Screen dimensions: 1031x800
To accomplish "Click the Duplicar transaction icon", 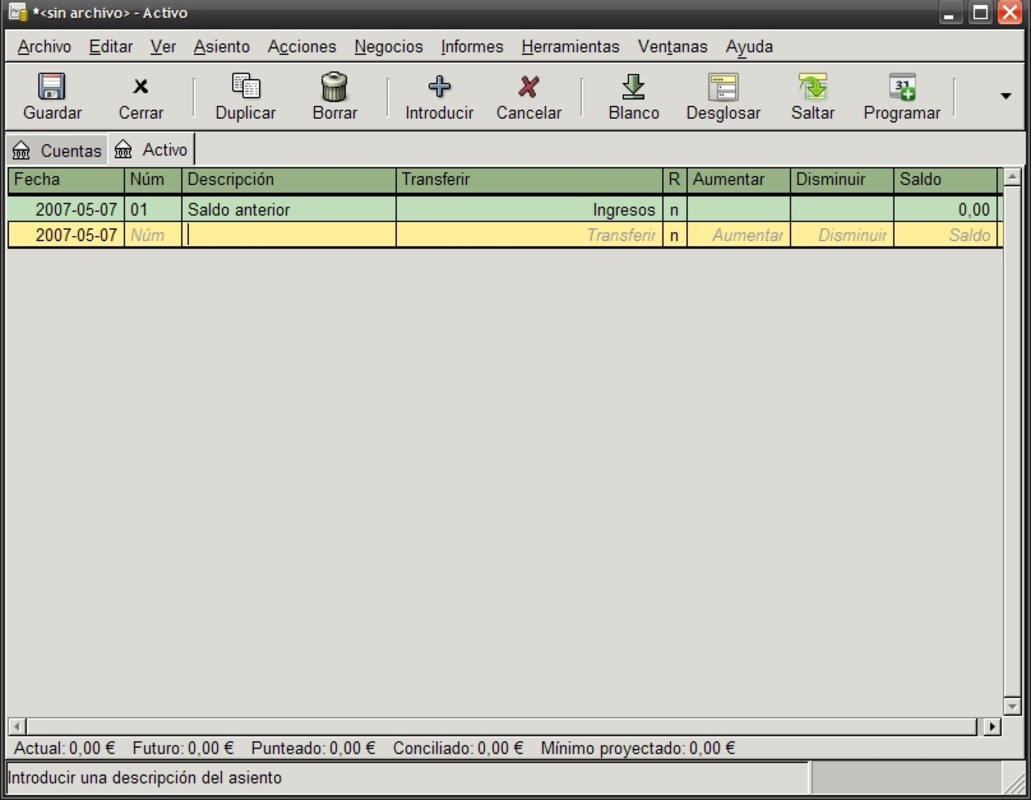I will tap(246, 87).
